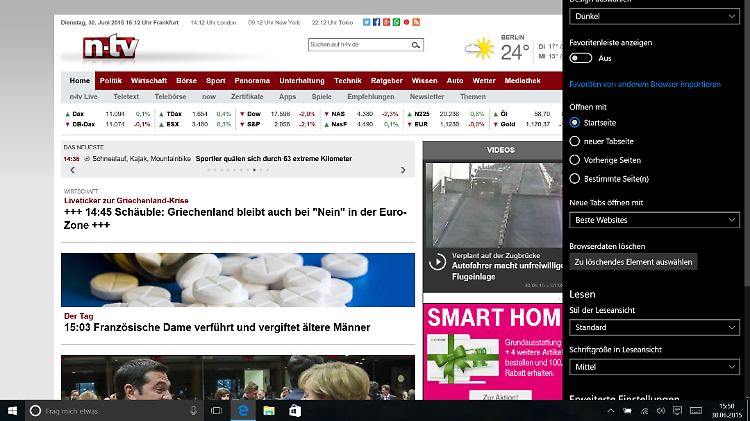Open the Wi-Fi network tray icon
The height and width of the screenshot is (421, 750).
(644, 410)
